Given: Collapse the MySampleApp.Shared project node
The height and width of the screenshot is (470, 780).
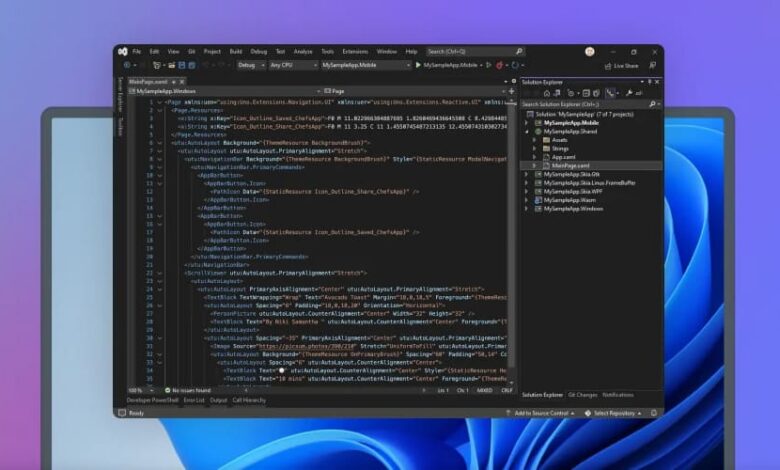Looking at the screenshot, I should (526, 132).
